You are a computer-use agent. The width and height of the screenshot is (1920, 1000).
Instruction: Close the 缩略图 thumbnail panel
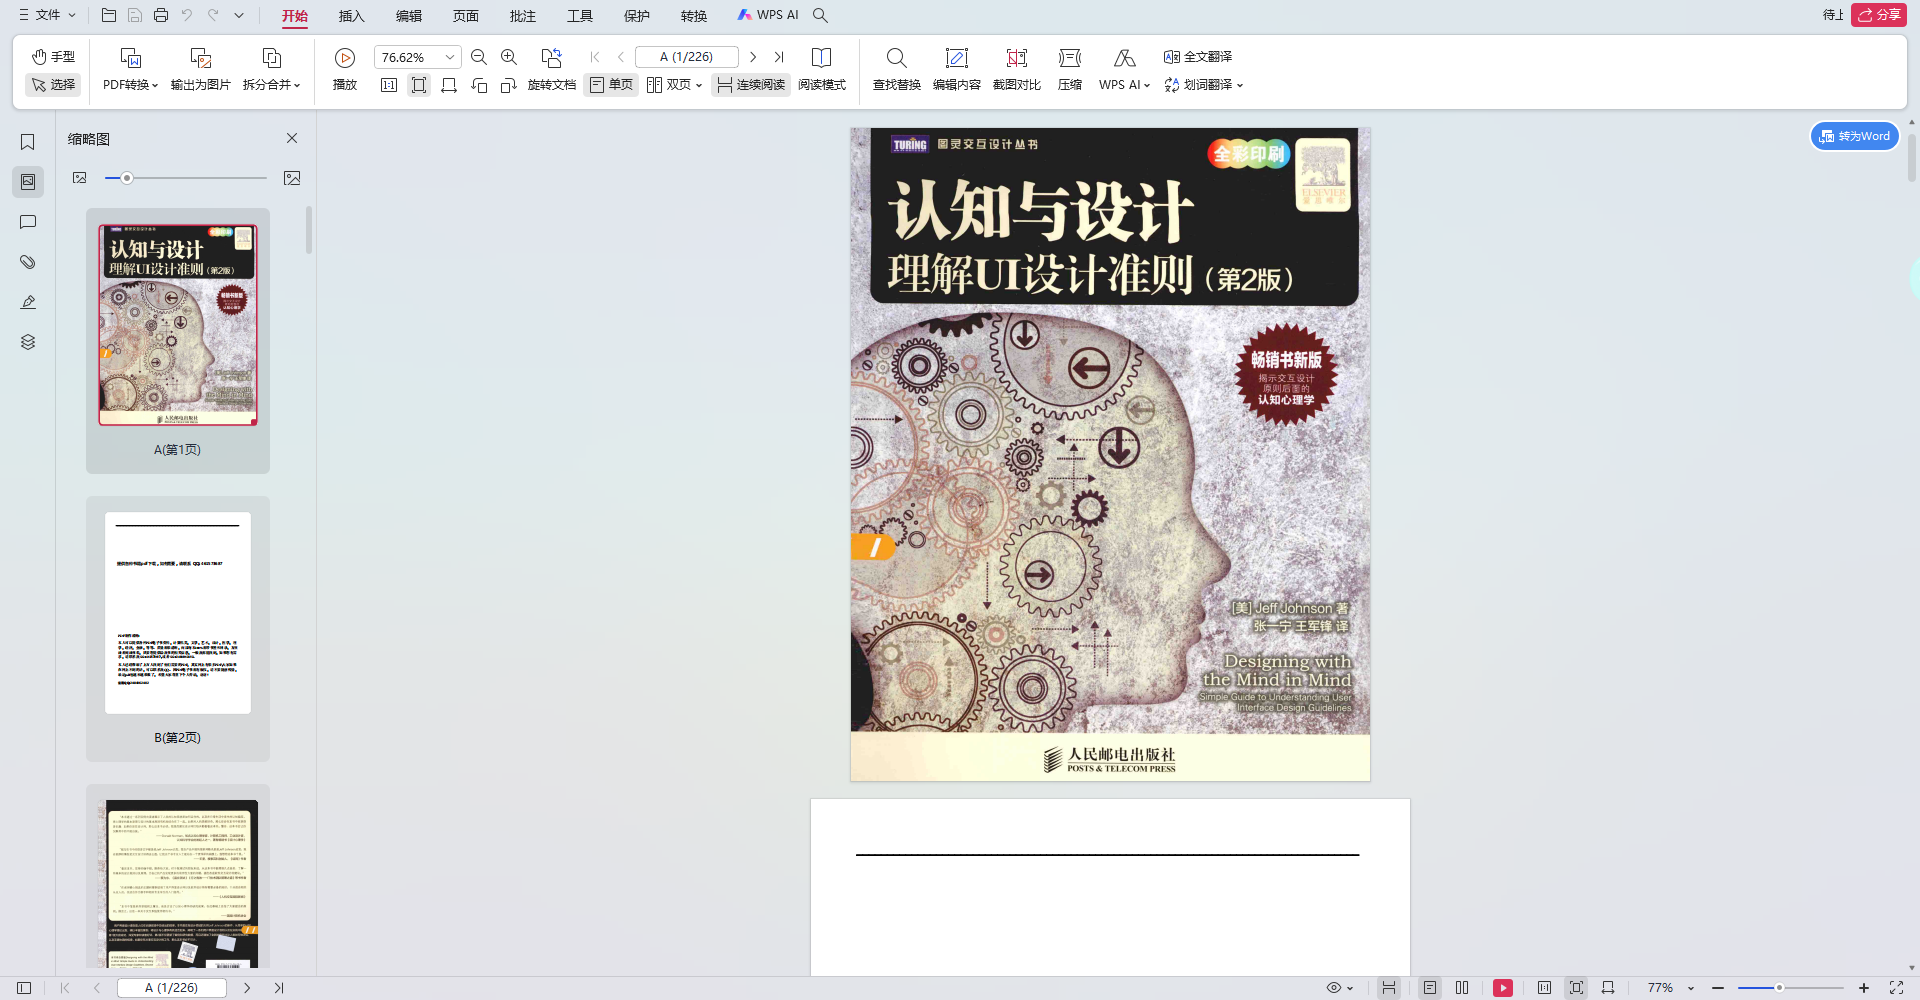(x=292, y=138)
